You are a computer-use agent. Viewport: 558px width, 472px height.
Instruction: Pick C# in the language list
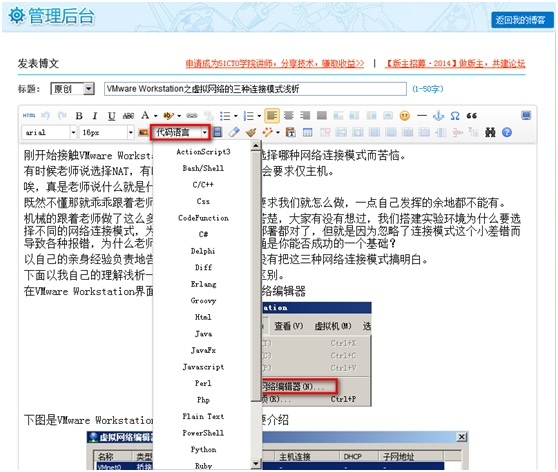[x=203, y=235]
